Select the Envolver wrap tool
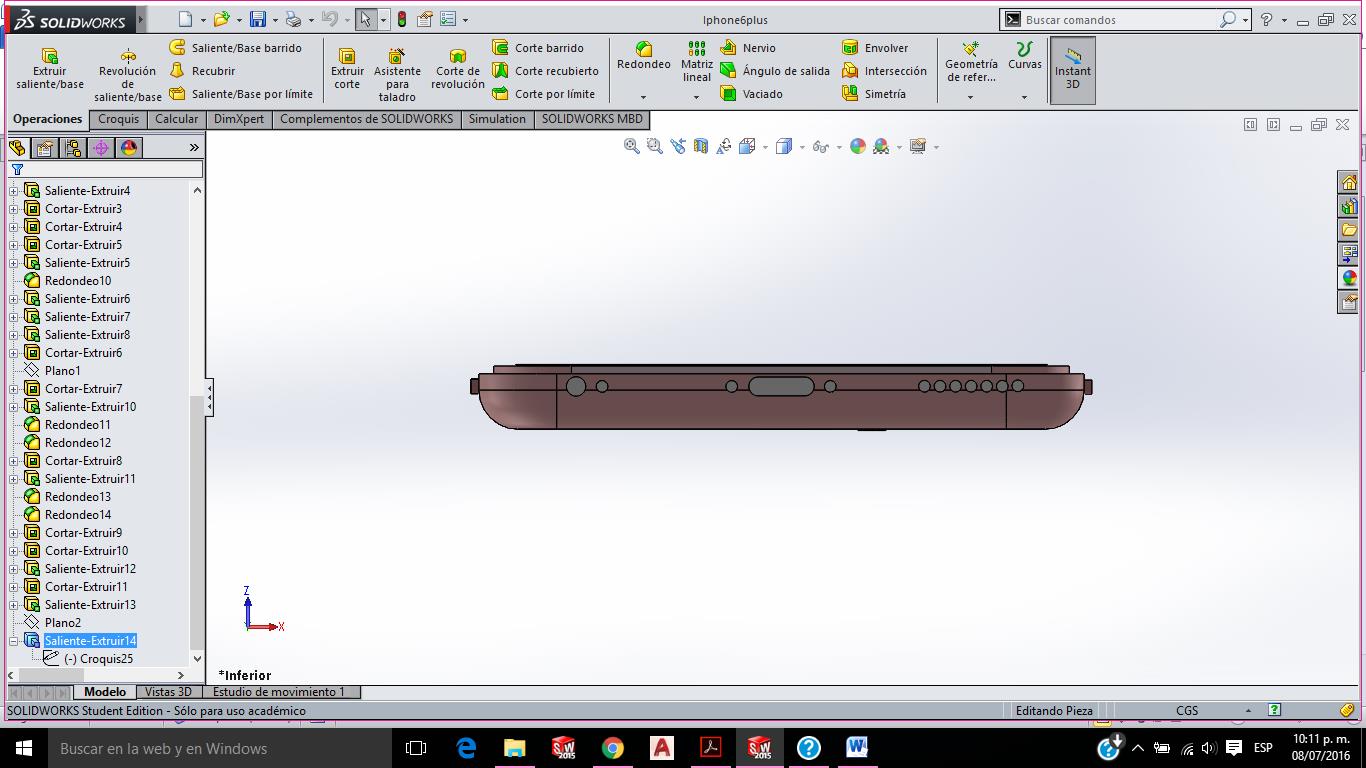This screenshot has width=1366, height=768. tap(876, 48)
